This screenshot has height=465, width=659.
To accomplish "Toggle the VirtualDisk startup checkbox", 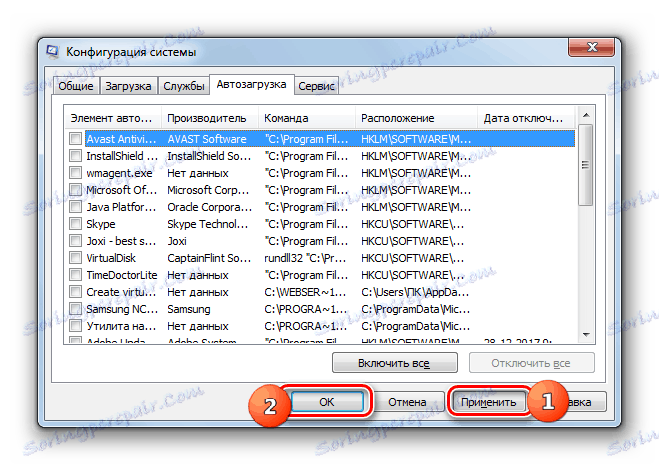I will point(76,258).
